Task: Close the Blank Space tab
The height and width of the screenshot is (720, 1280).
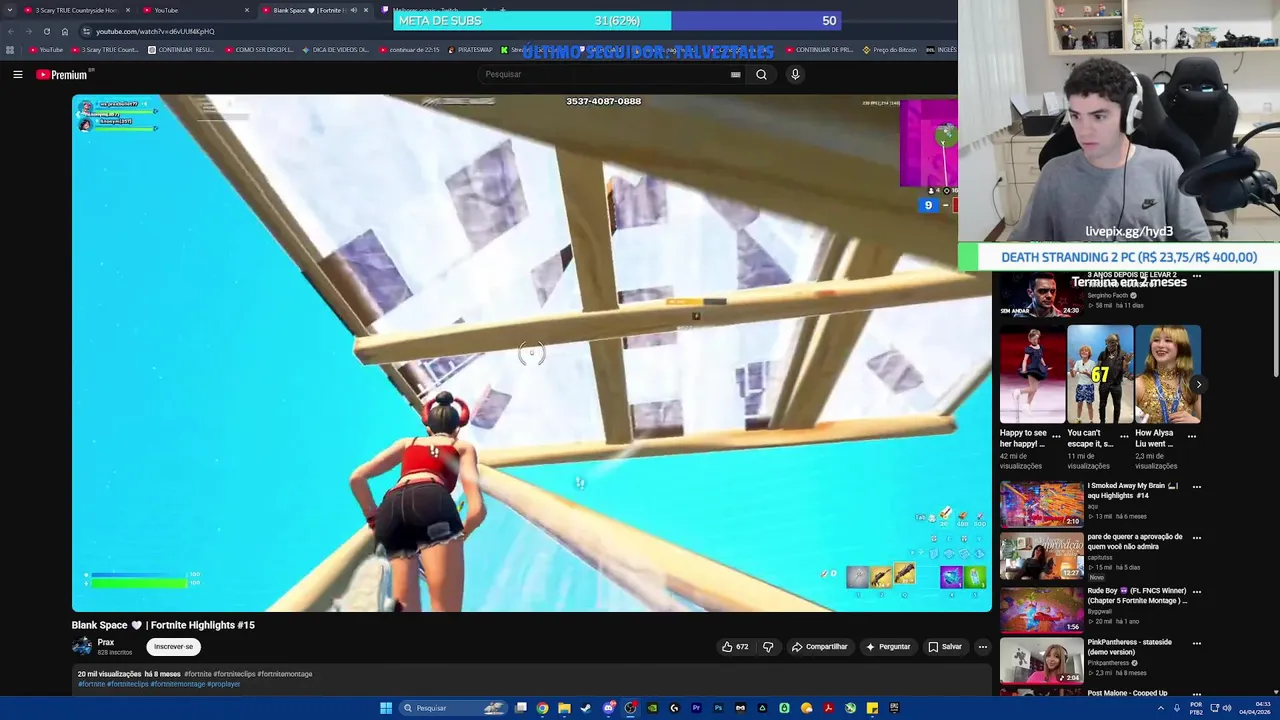Action: click(366, 10)
